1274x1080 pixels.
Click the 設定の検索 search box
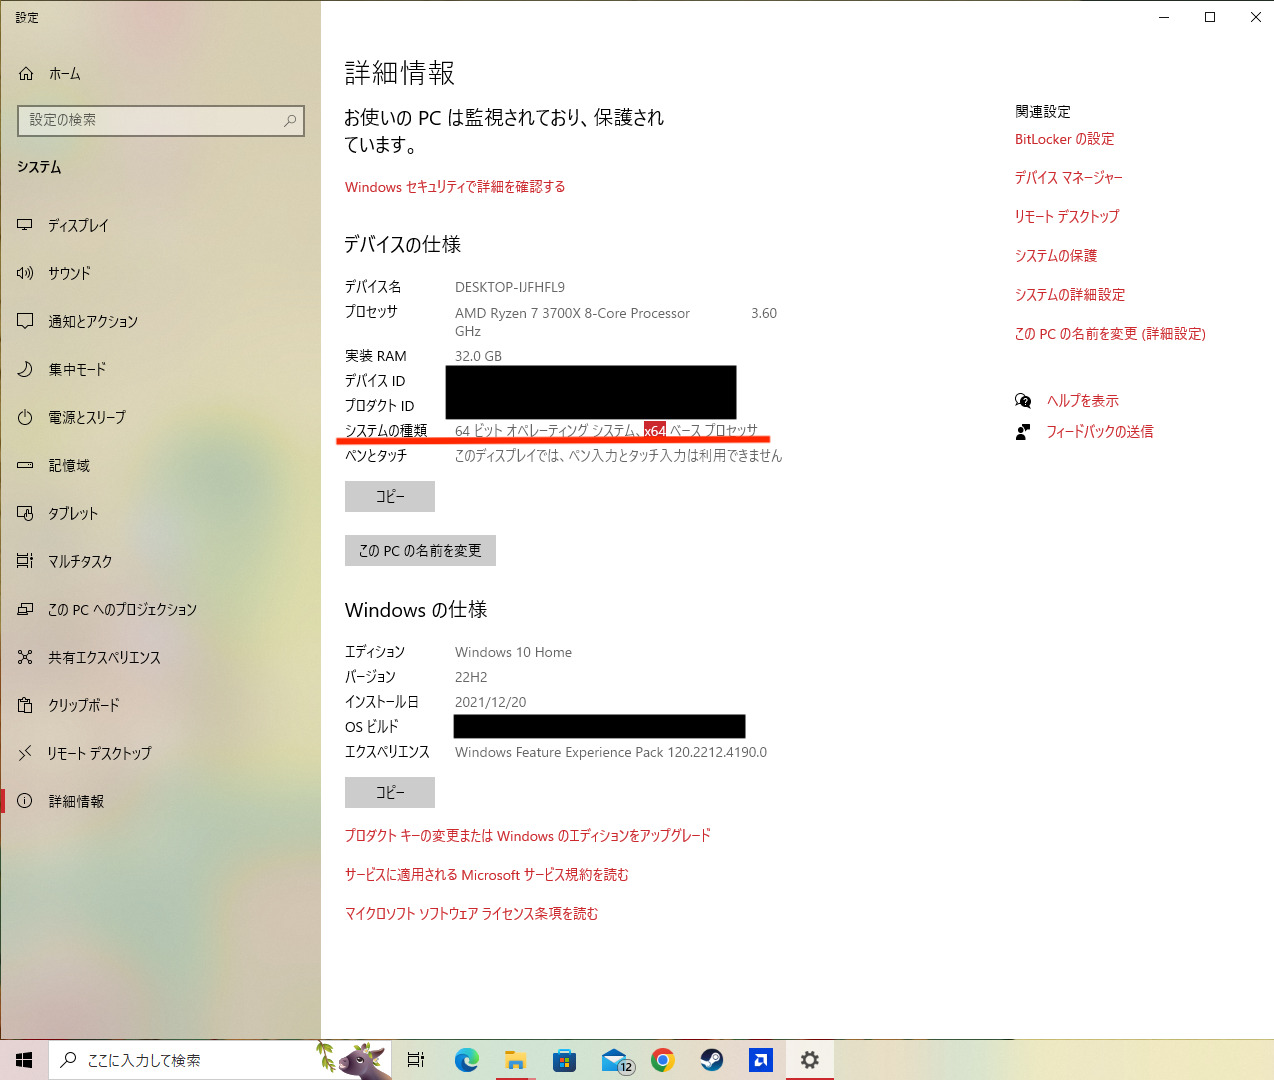tap(160, 120)
